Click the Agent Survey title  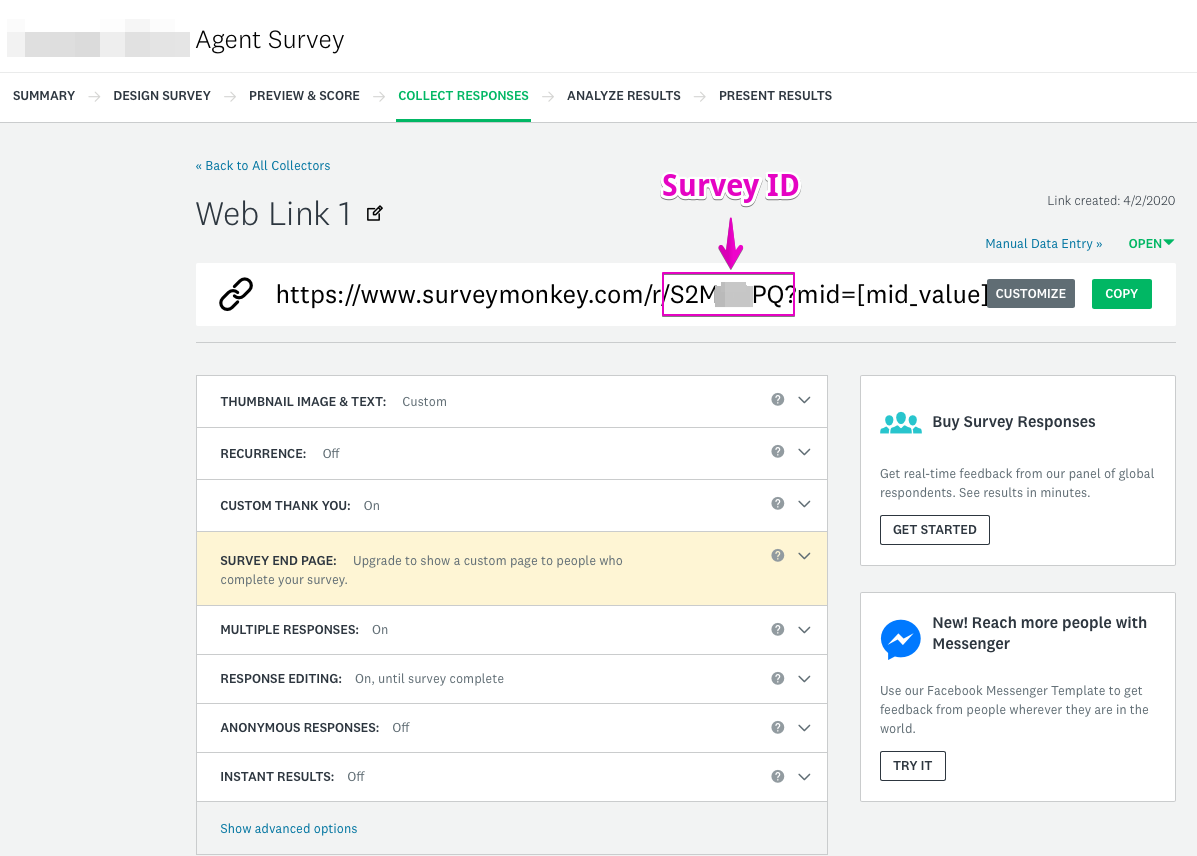coord(269,40)
